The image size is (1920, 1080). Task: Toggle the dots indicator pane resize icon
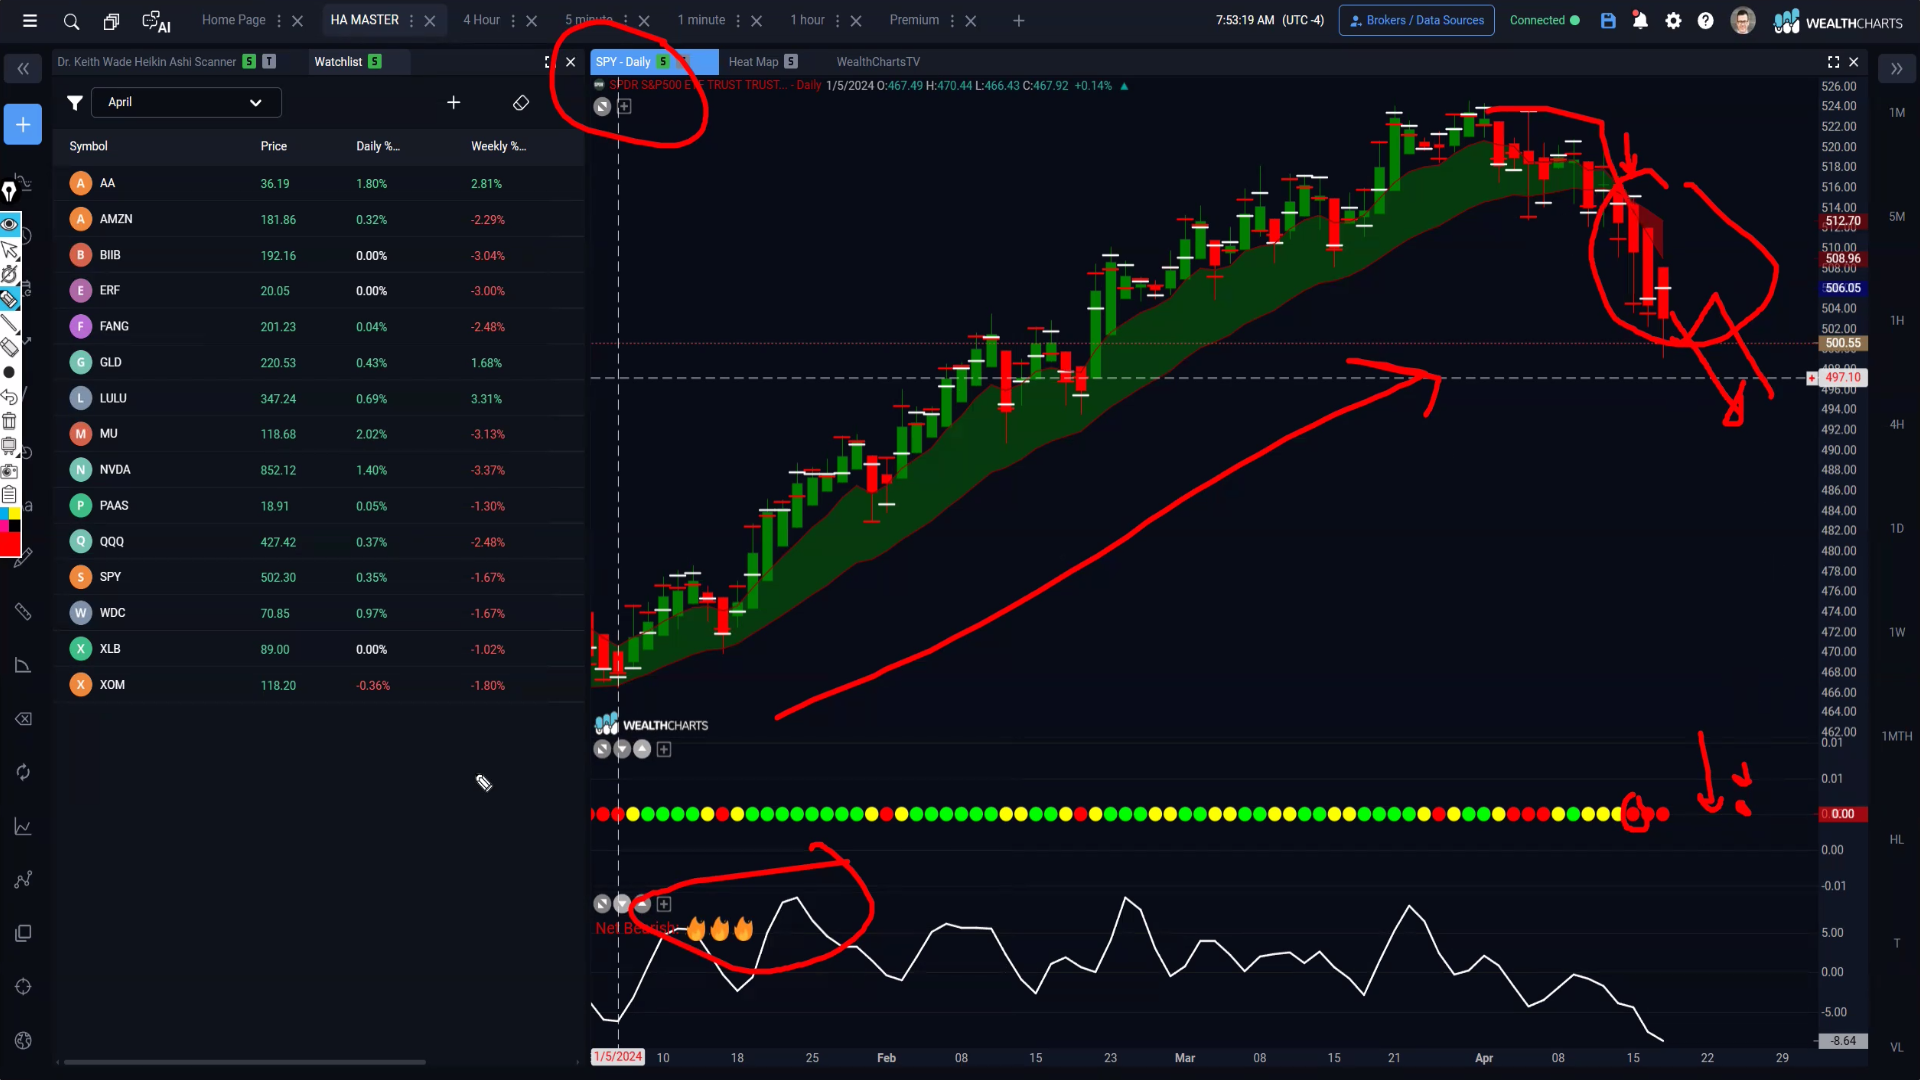(602, 749)
